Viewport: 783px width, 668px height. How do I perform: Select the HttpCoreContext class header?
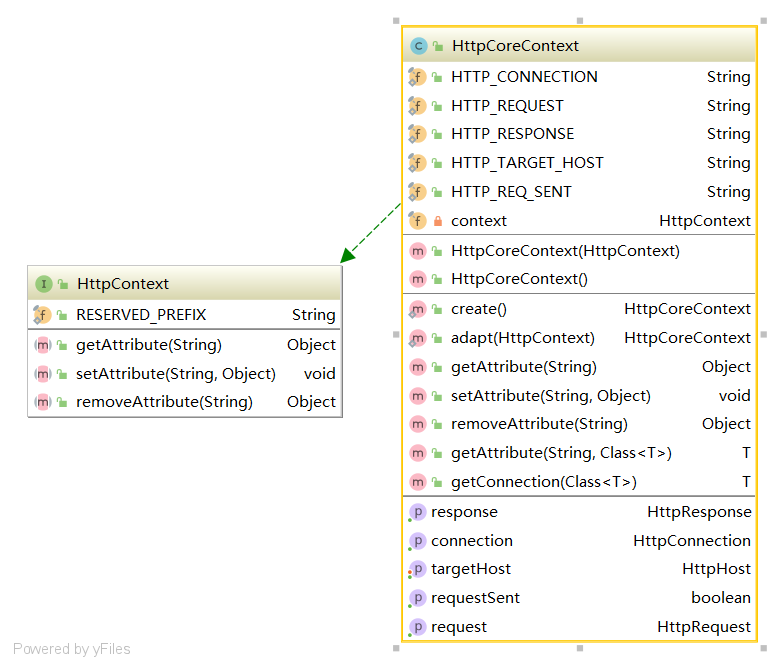point(579,45)
